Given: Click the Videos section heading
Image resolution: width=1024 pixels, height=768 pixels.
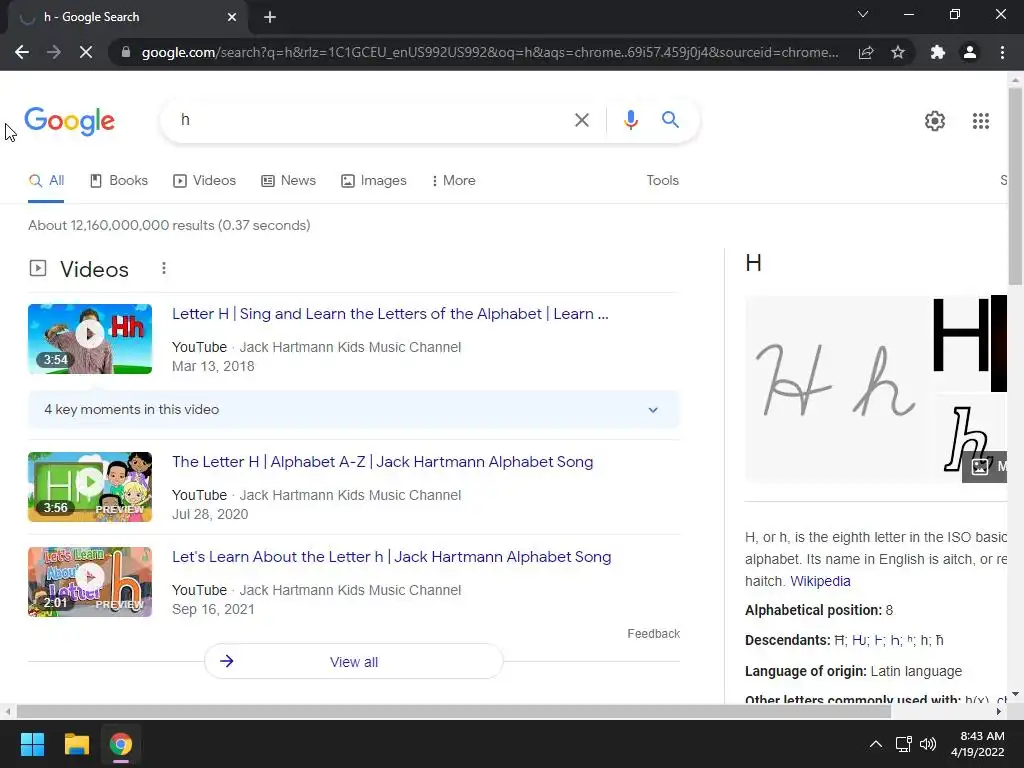Looking at the screenshot, I should 94,270.
